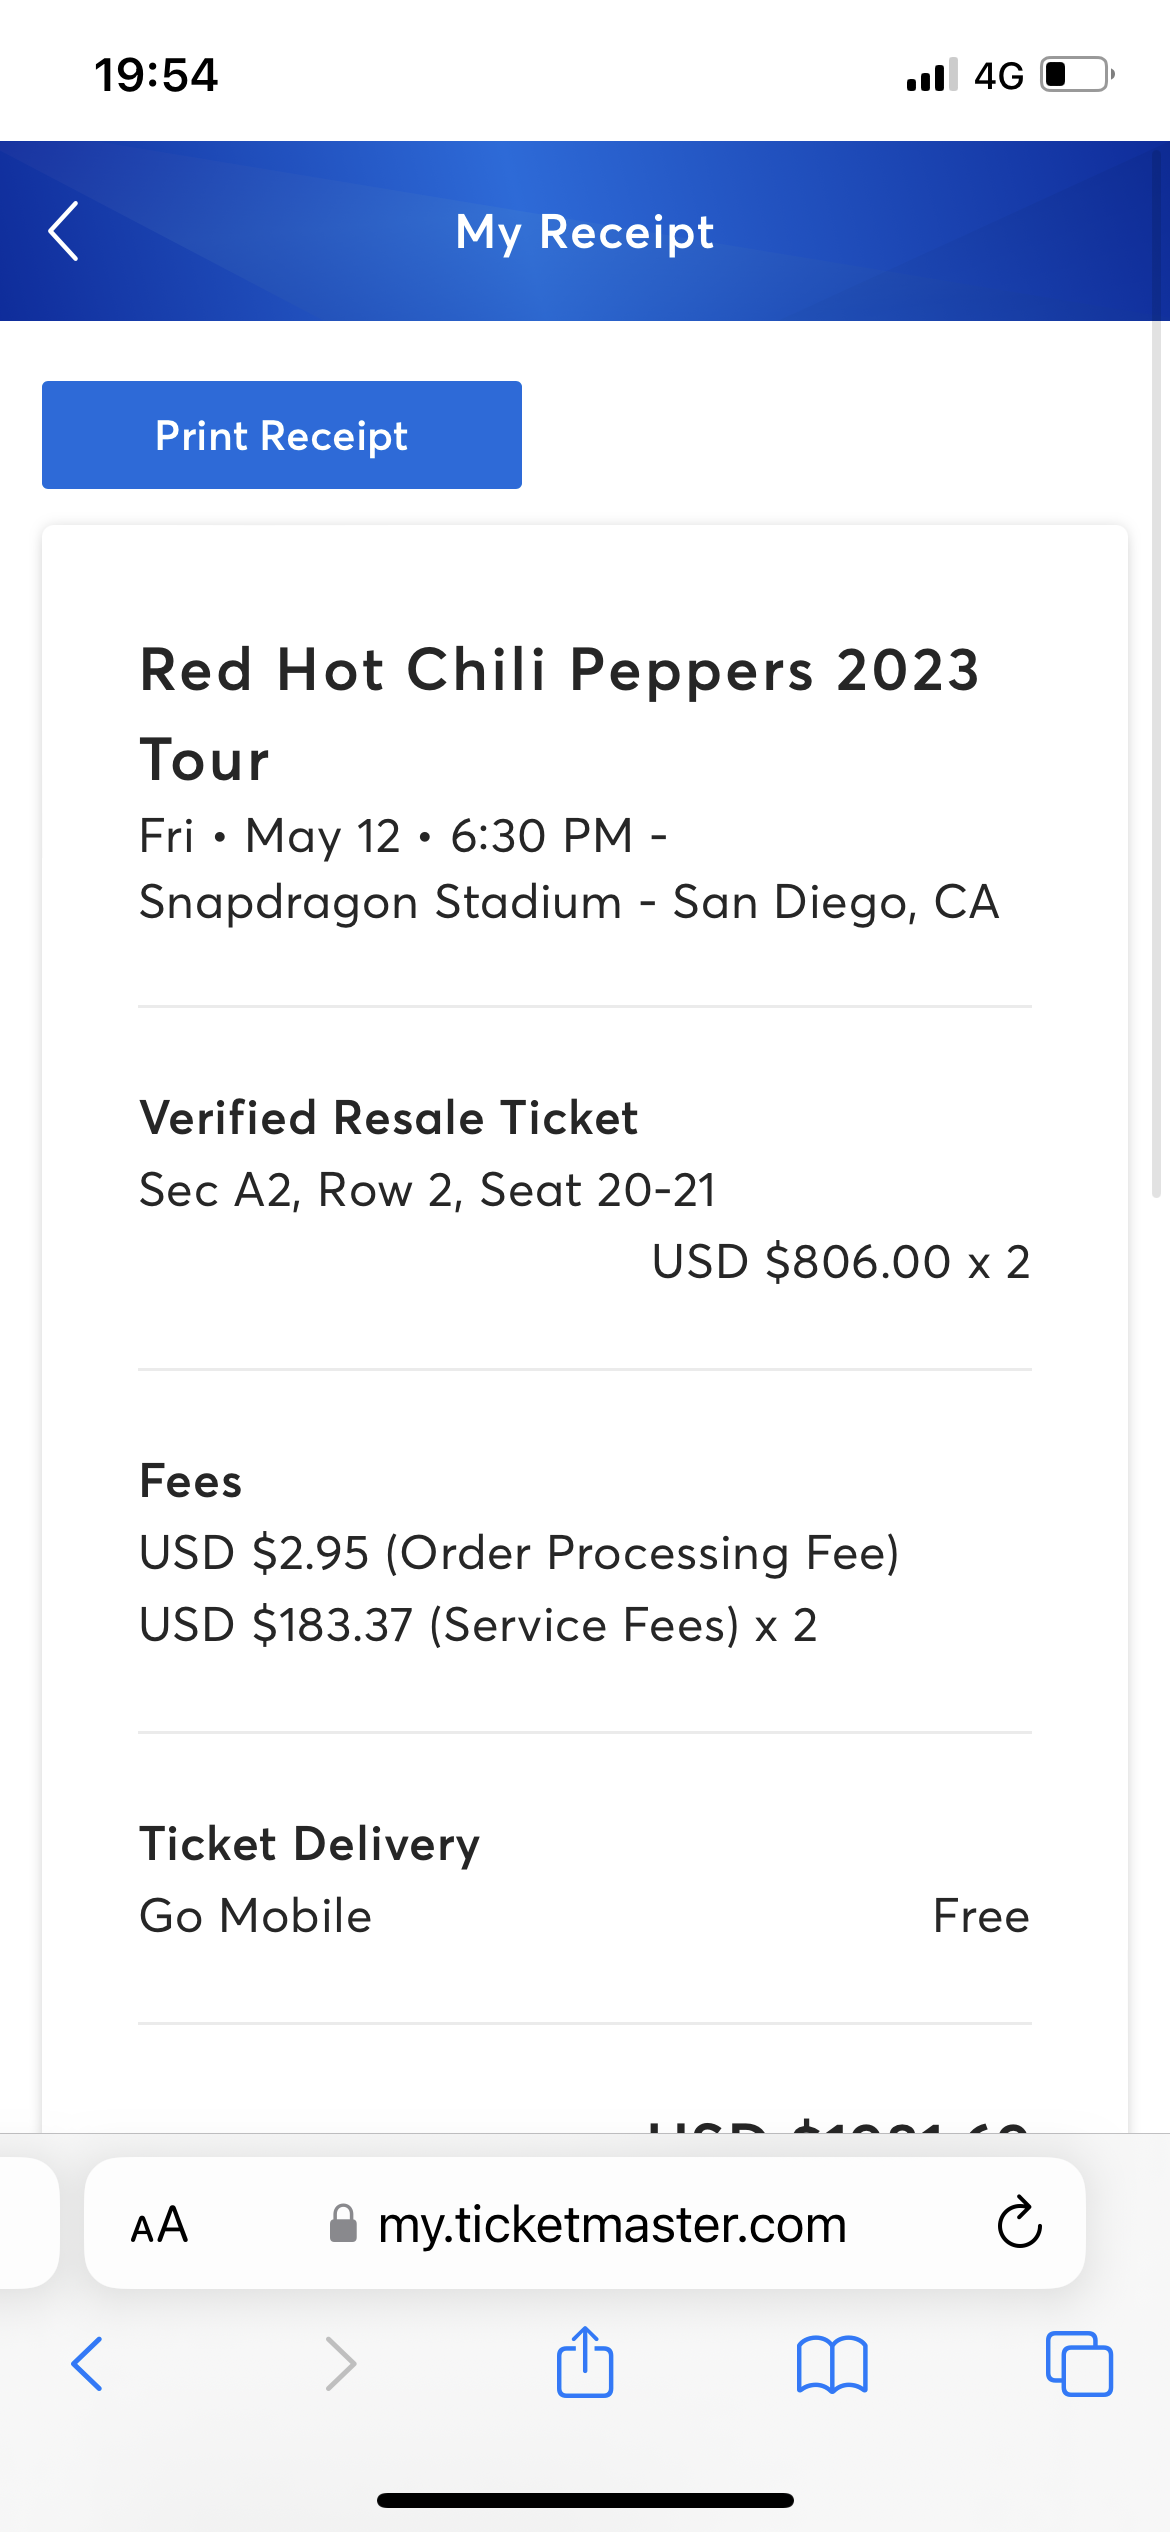Image resolution: width=1170 pixels, height=2532 pixels.
Task: Tap the 19:54 clock in status bar
Action: click(156, 75)
